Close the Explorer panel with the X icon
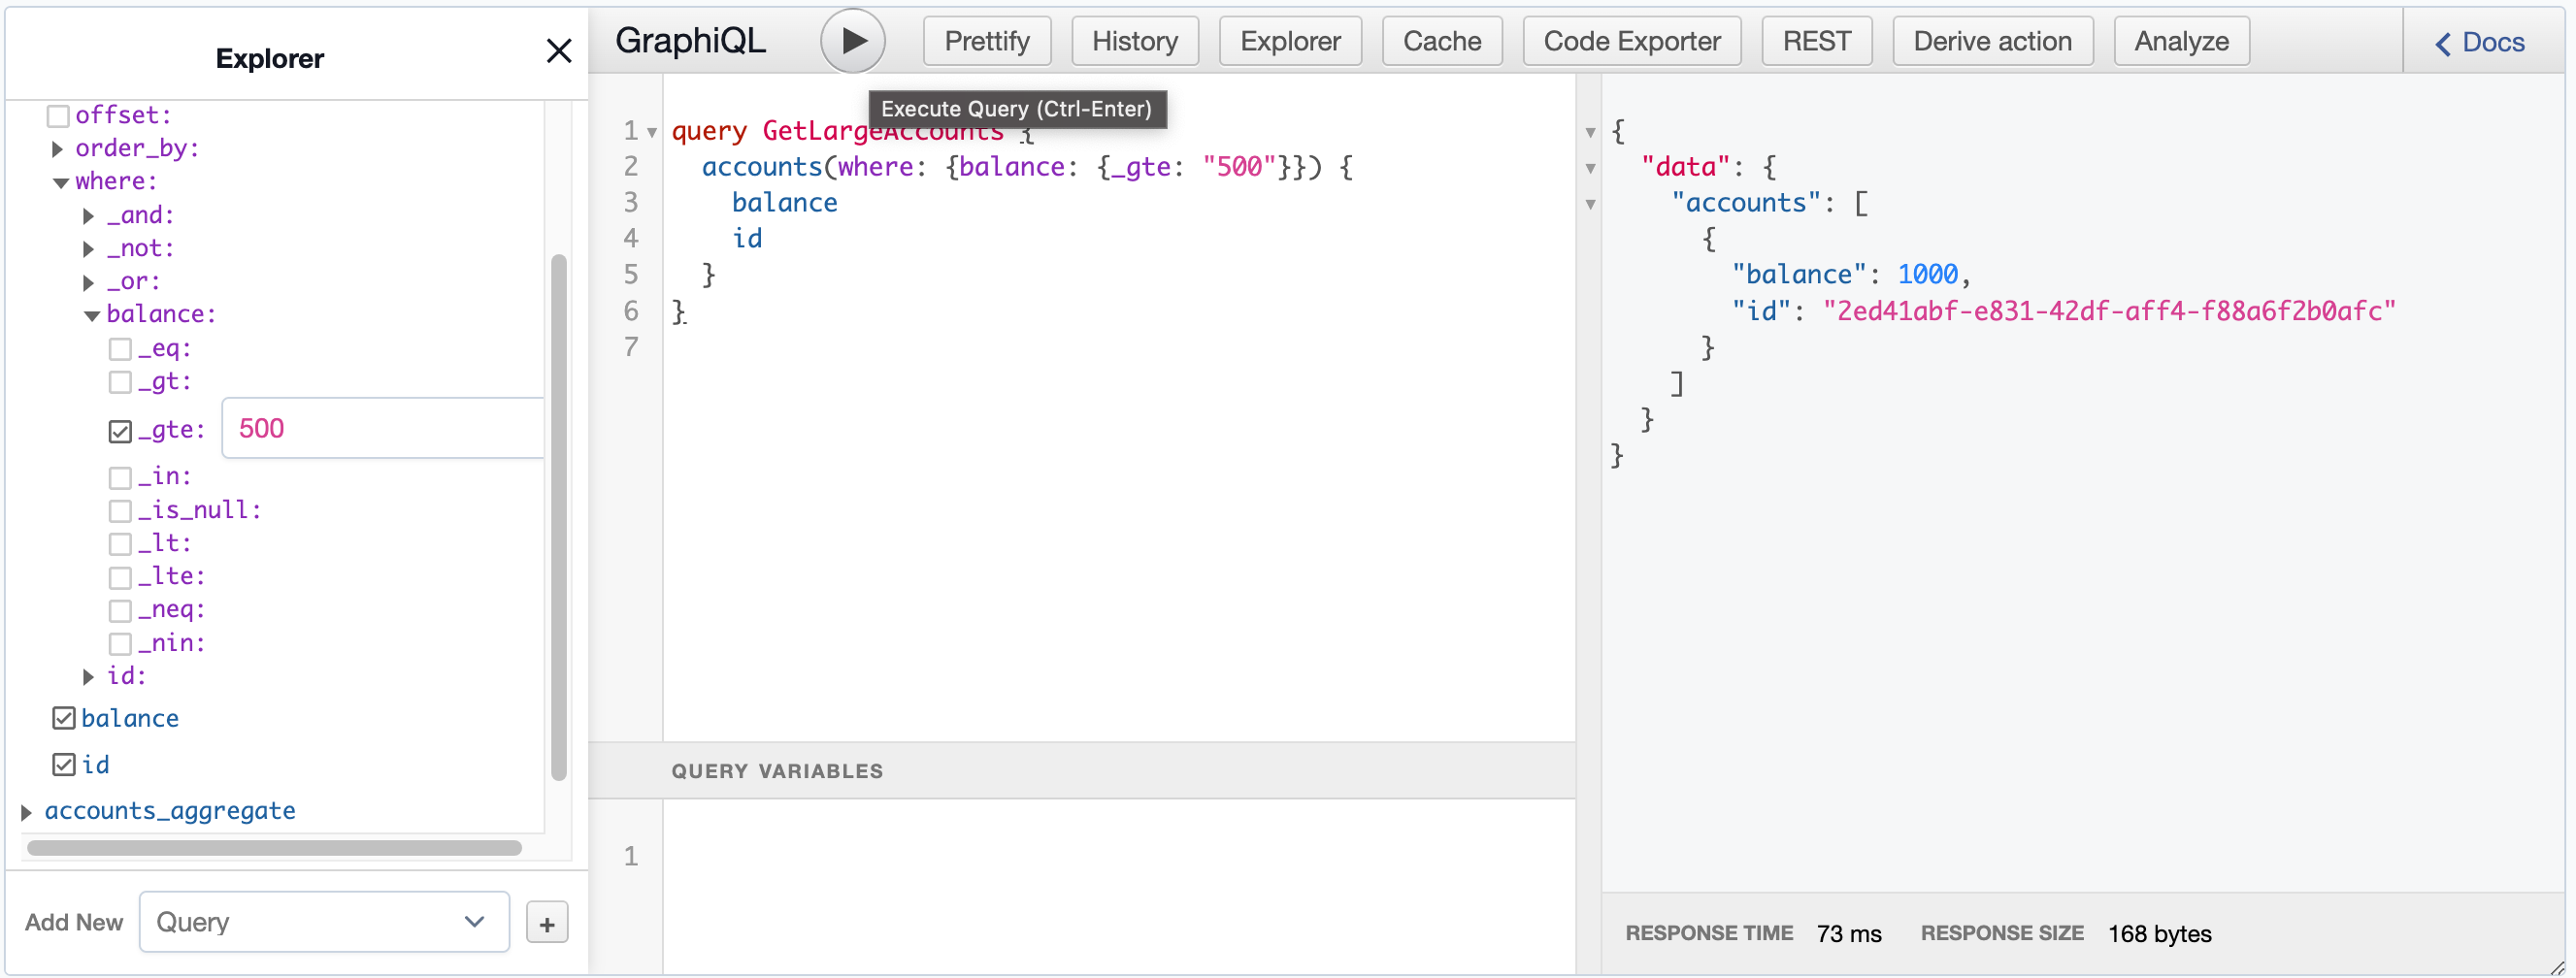Viewport: 2576px width, 978px height. pos(559,50)
